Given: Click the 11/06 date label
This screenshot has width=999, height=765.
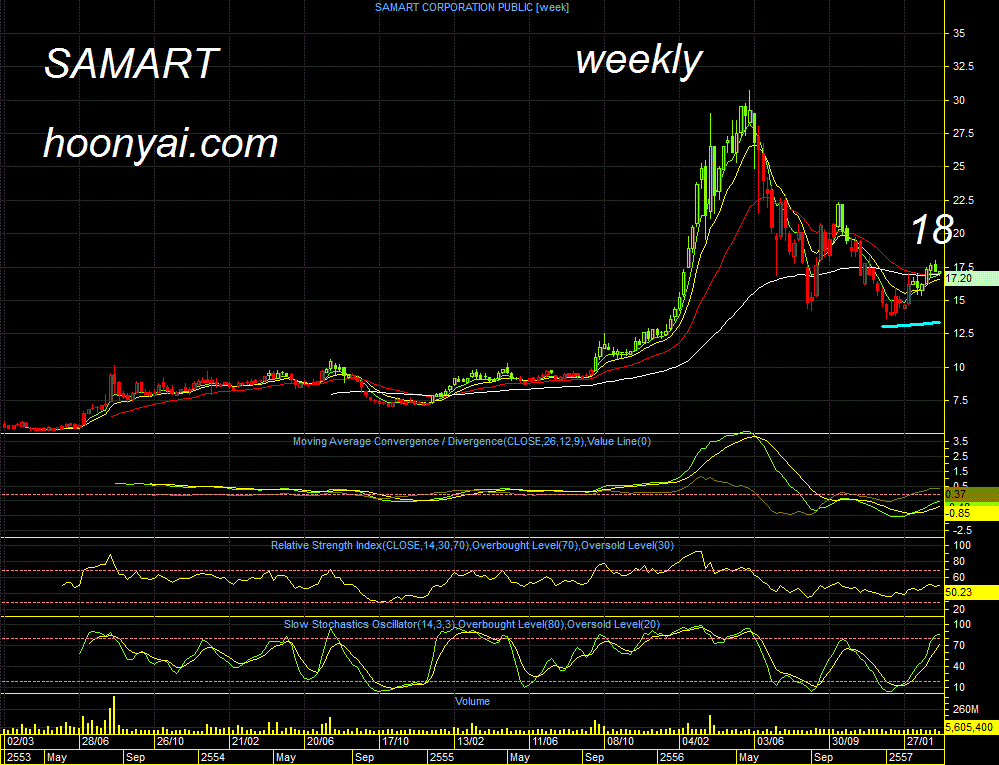Looking at the screenshot, I should [x=545, y=741].
